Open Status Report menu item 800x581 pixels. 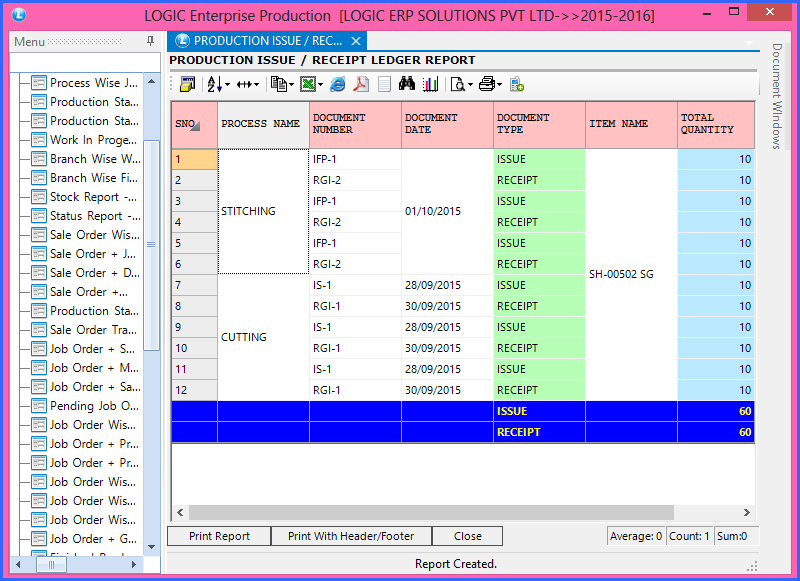(86, 216)
